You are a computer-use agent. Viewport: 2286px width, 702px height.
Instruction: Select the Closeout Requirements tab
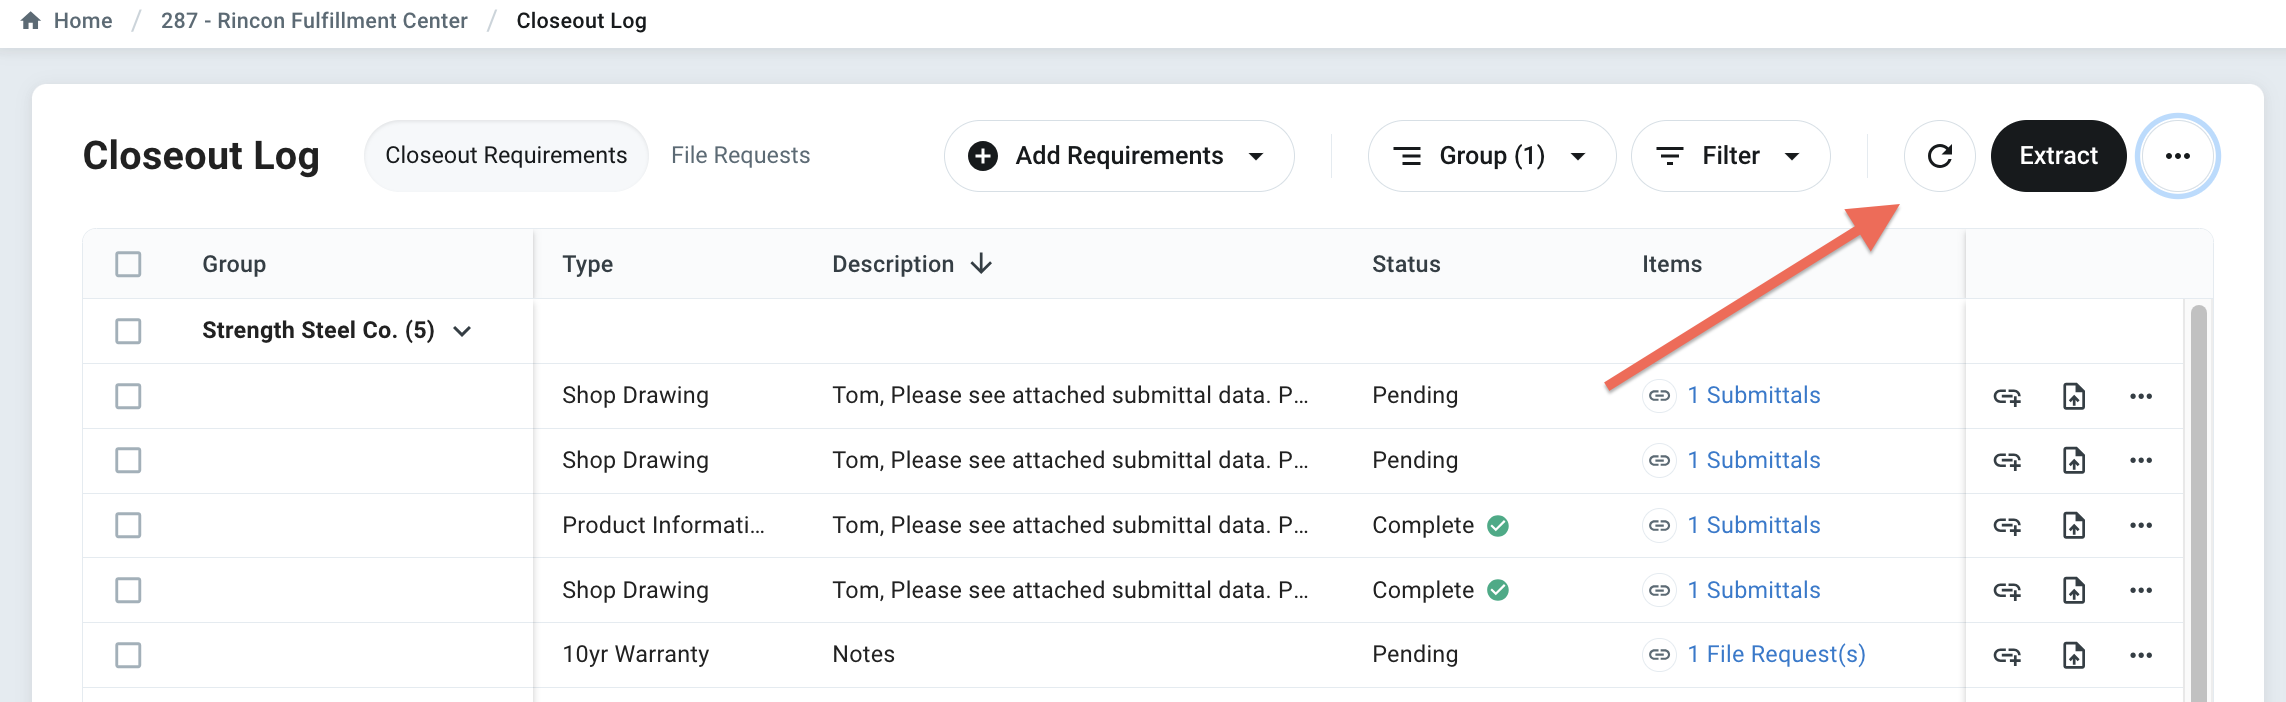point(506,156)
